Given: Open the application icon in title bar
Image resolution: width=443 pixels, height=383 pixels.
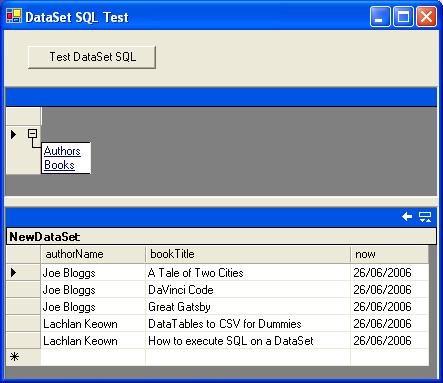Looking at the screenshot, I should pos(14,16).
